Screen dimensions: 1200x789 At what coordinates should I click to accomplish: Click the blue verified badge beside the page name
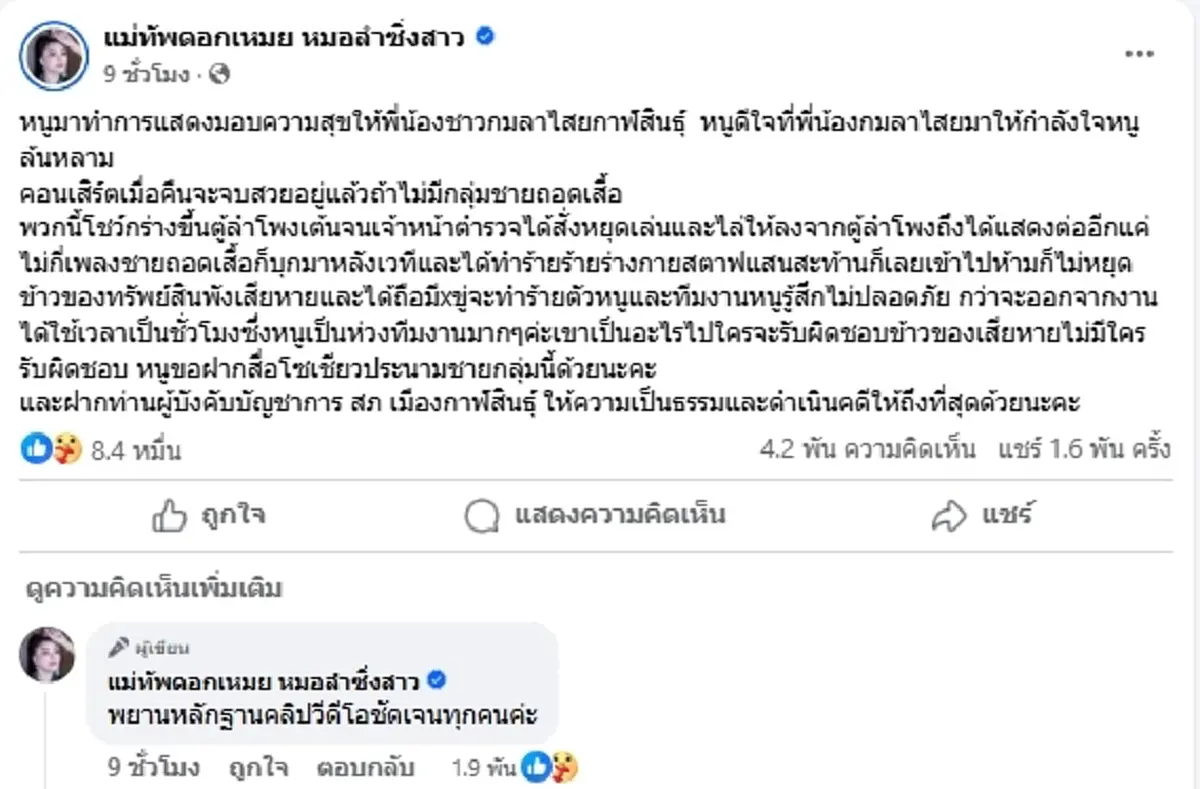(x=486, y=34)
